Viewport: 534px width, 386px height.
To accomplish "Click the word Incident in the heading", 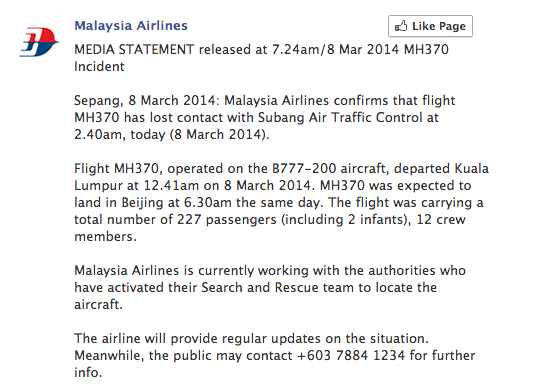I will pos(99,66).
